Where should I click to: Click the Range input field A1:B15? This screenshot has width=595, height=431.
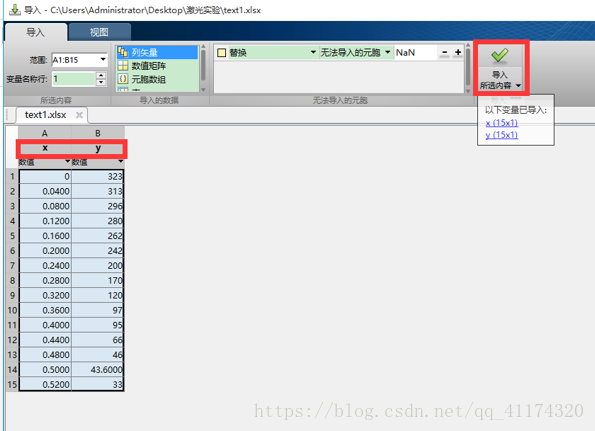[75, 60]
